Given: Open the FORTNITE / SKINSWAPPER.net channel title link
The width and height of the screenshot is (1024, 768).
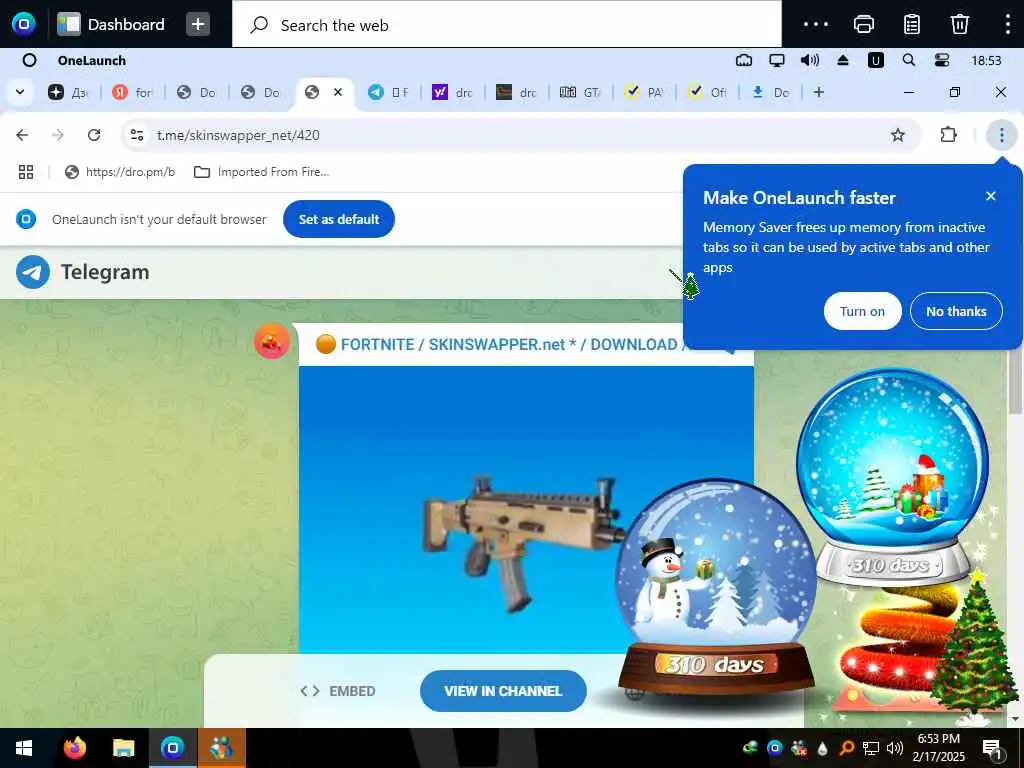Looking at the screenshot, I should 512,344.
